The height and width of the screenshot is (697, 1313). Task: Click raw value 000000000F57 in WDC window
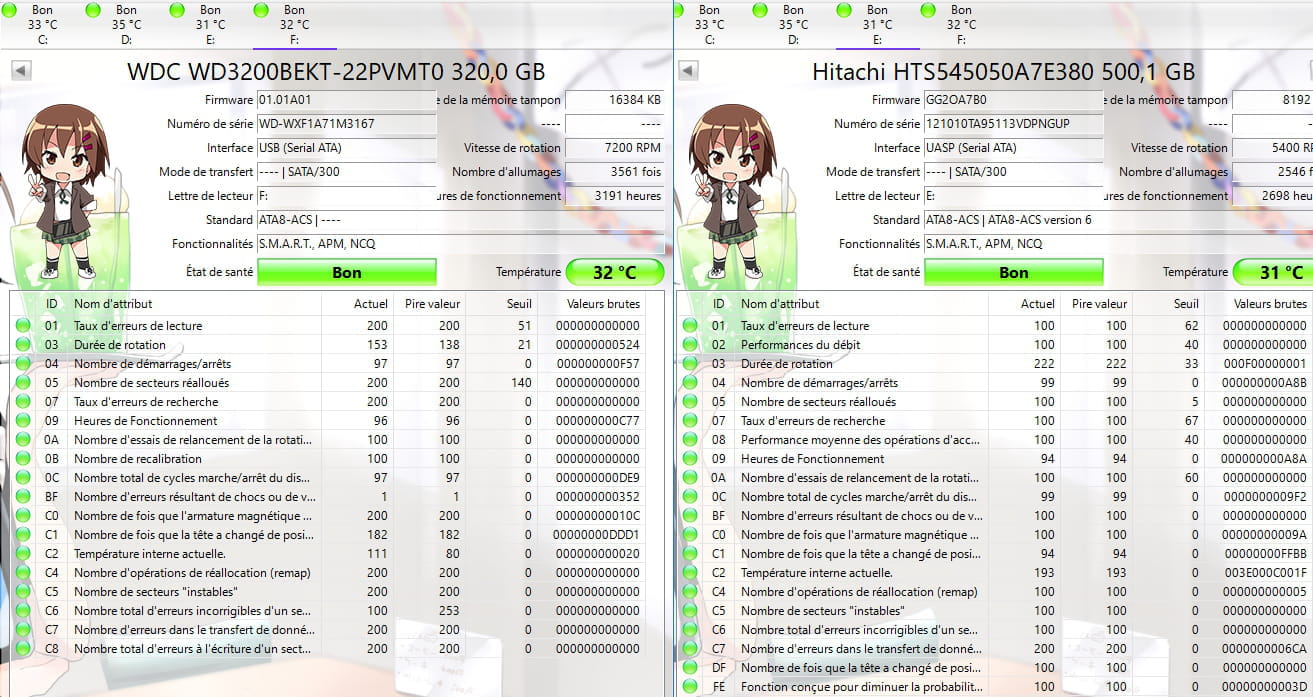point(598,363)
